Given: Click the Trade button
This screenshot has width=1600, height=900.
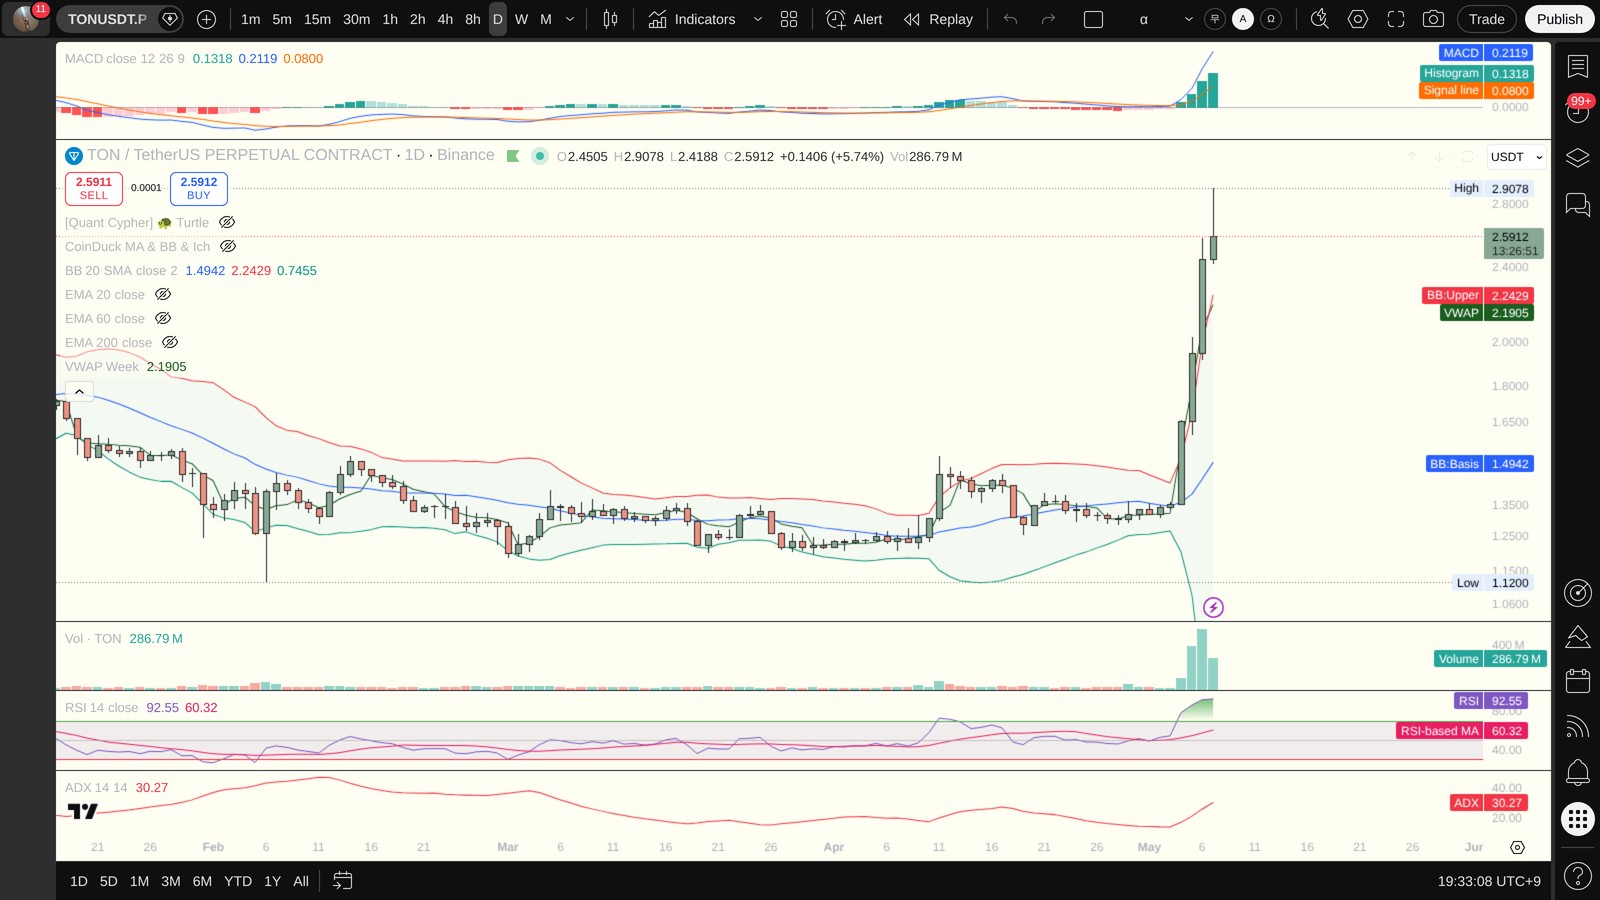Looking at the screenshot, I should pyautogui.click(x=1486, y=19).
